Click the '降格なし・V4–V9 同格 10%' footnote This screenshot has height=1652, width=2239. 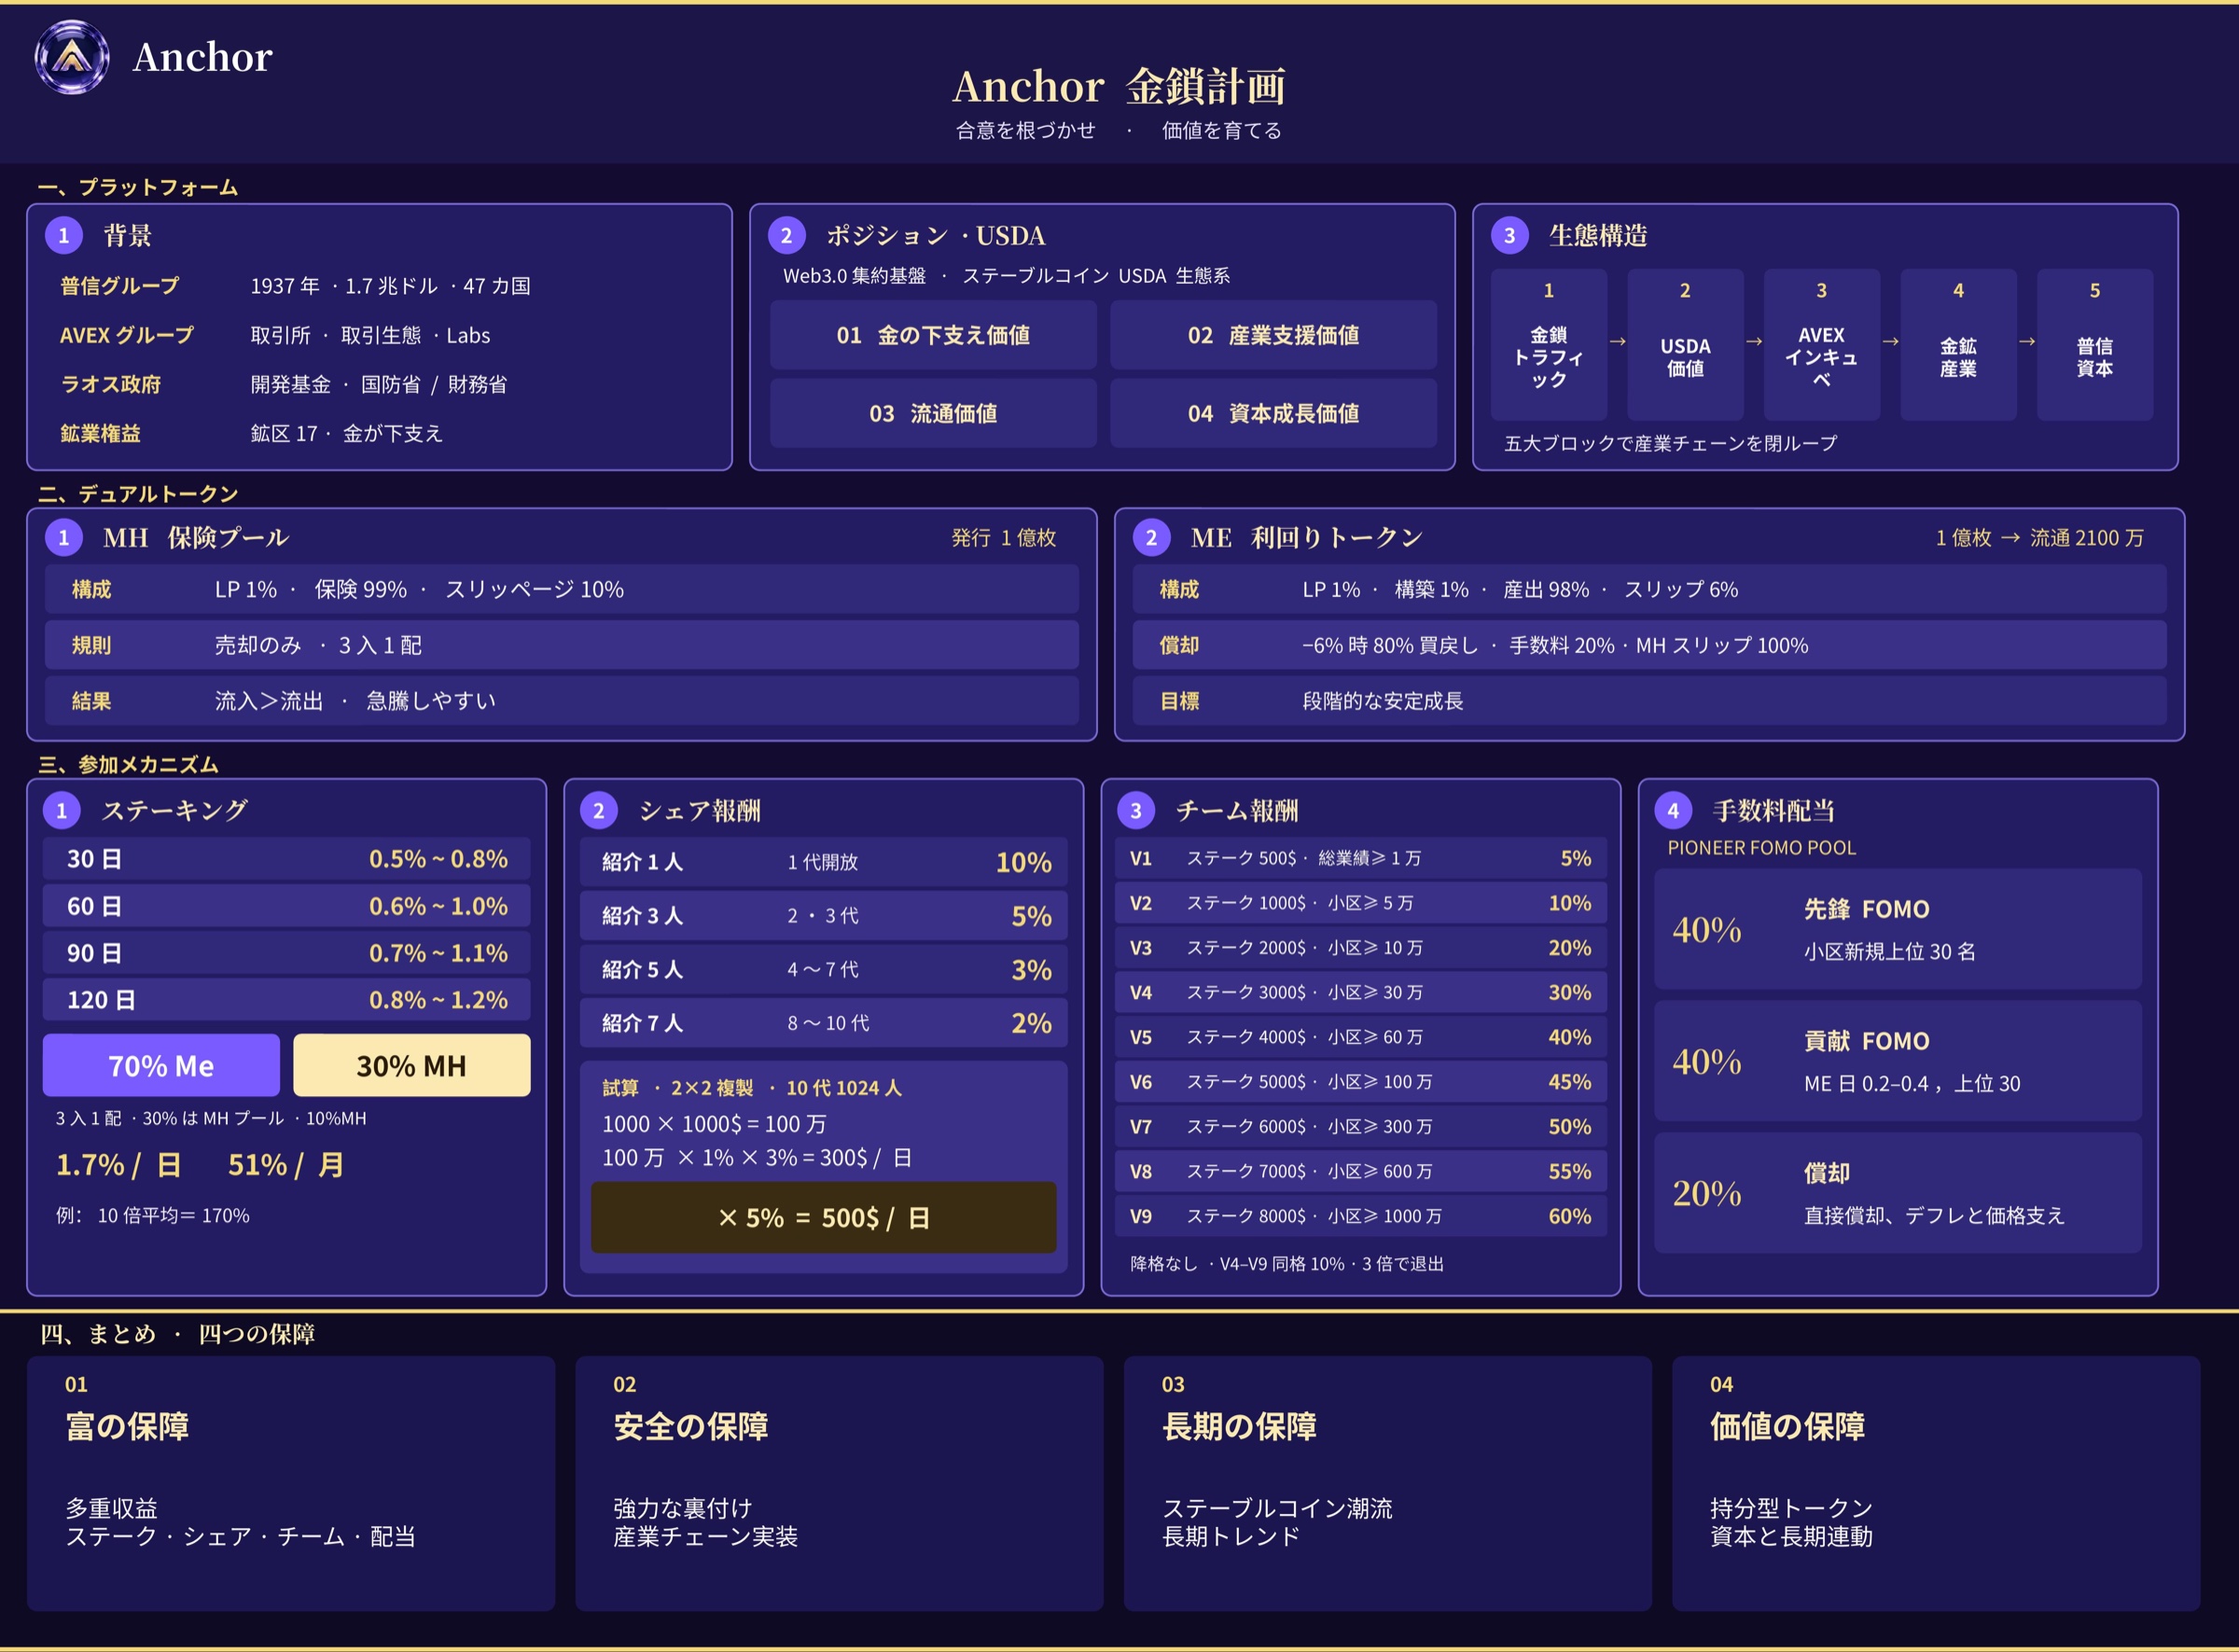pyautogui.click(x=1287, y=1264)
